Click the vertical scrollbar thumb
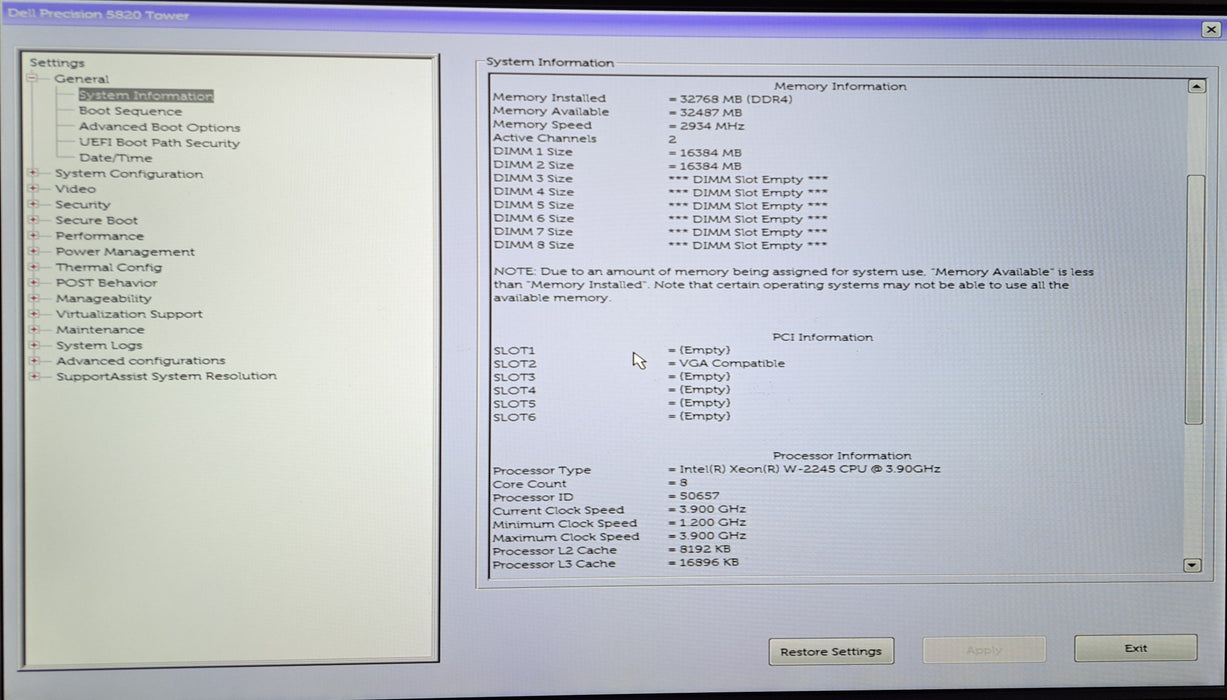This screenshot has height=700, width=1227. pyautogui.click(x=1194, y=300)
